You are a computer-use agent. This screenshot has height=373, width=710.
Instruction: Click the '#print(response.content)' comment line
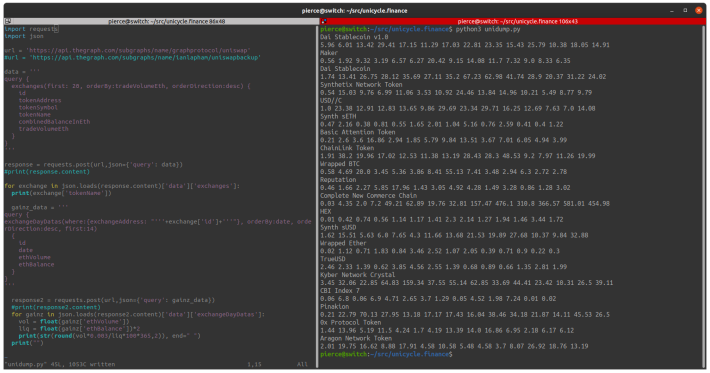click(47, 172)
